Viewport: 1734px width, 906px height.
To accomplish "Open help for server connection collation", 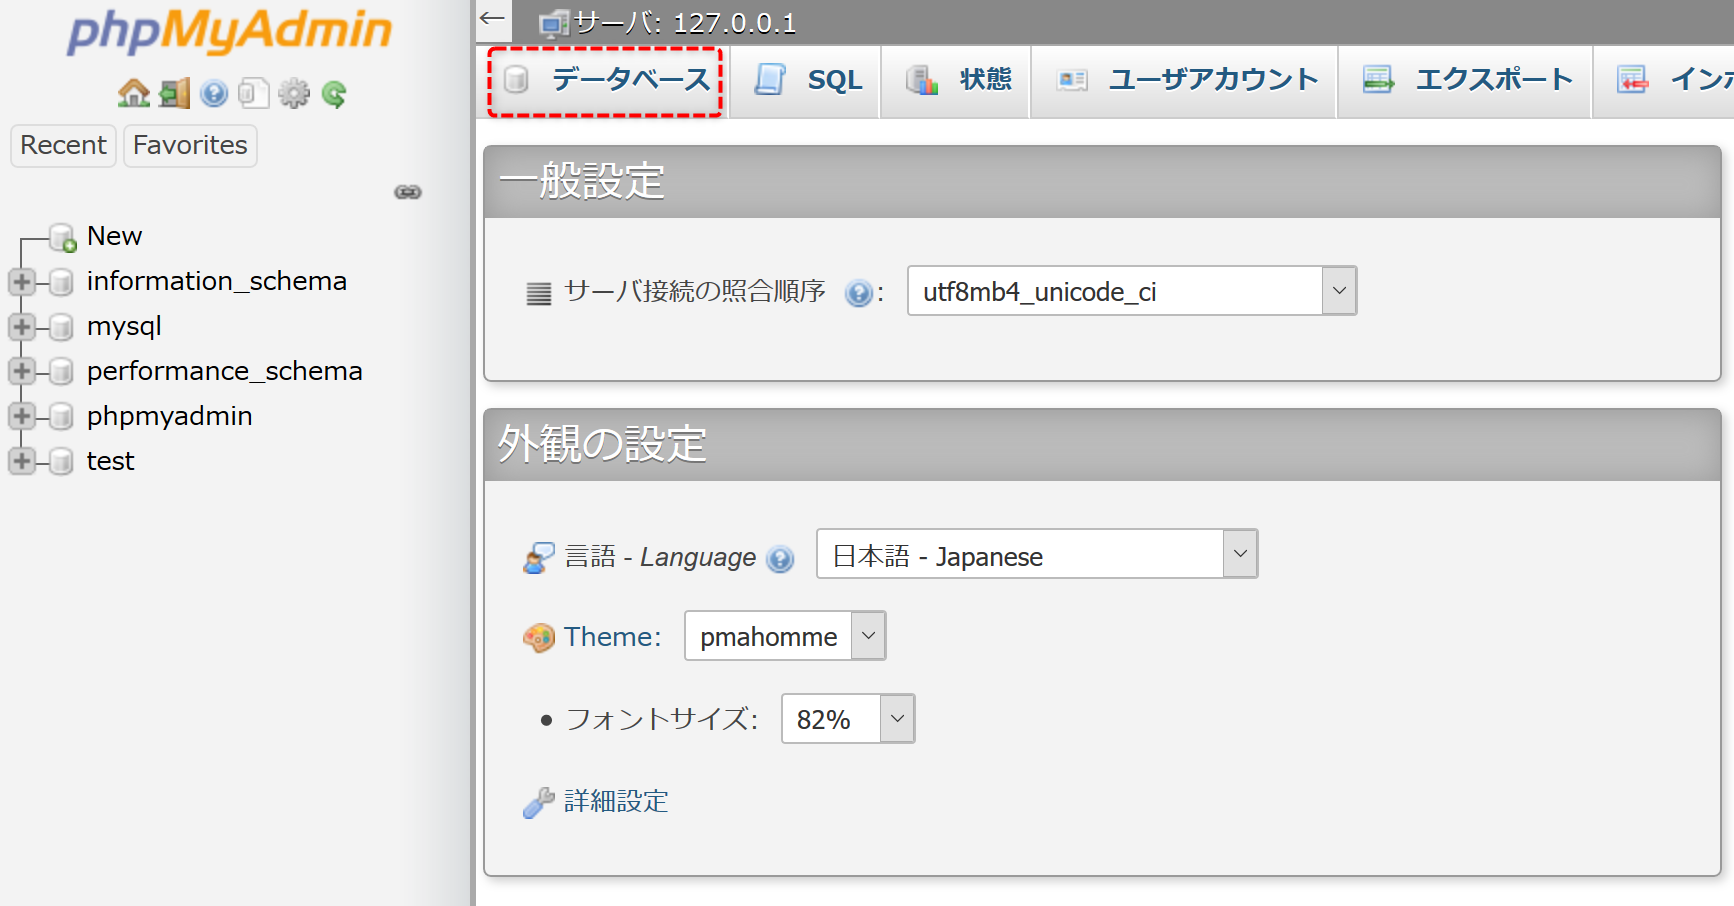I will 858,293.
